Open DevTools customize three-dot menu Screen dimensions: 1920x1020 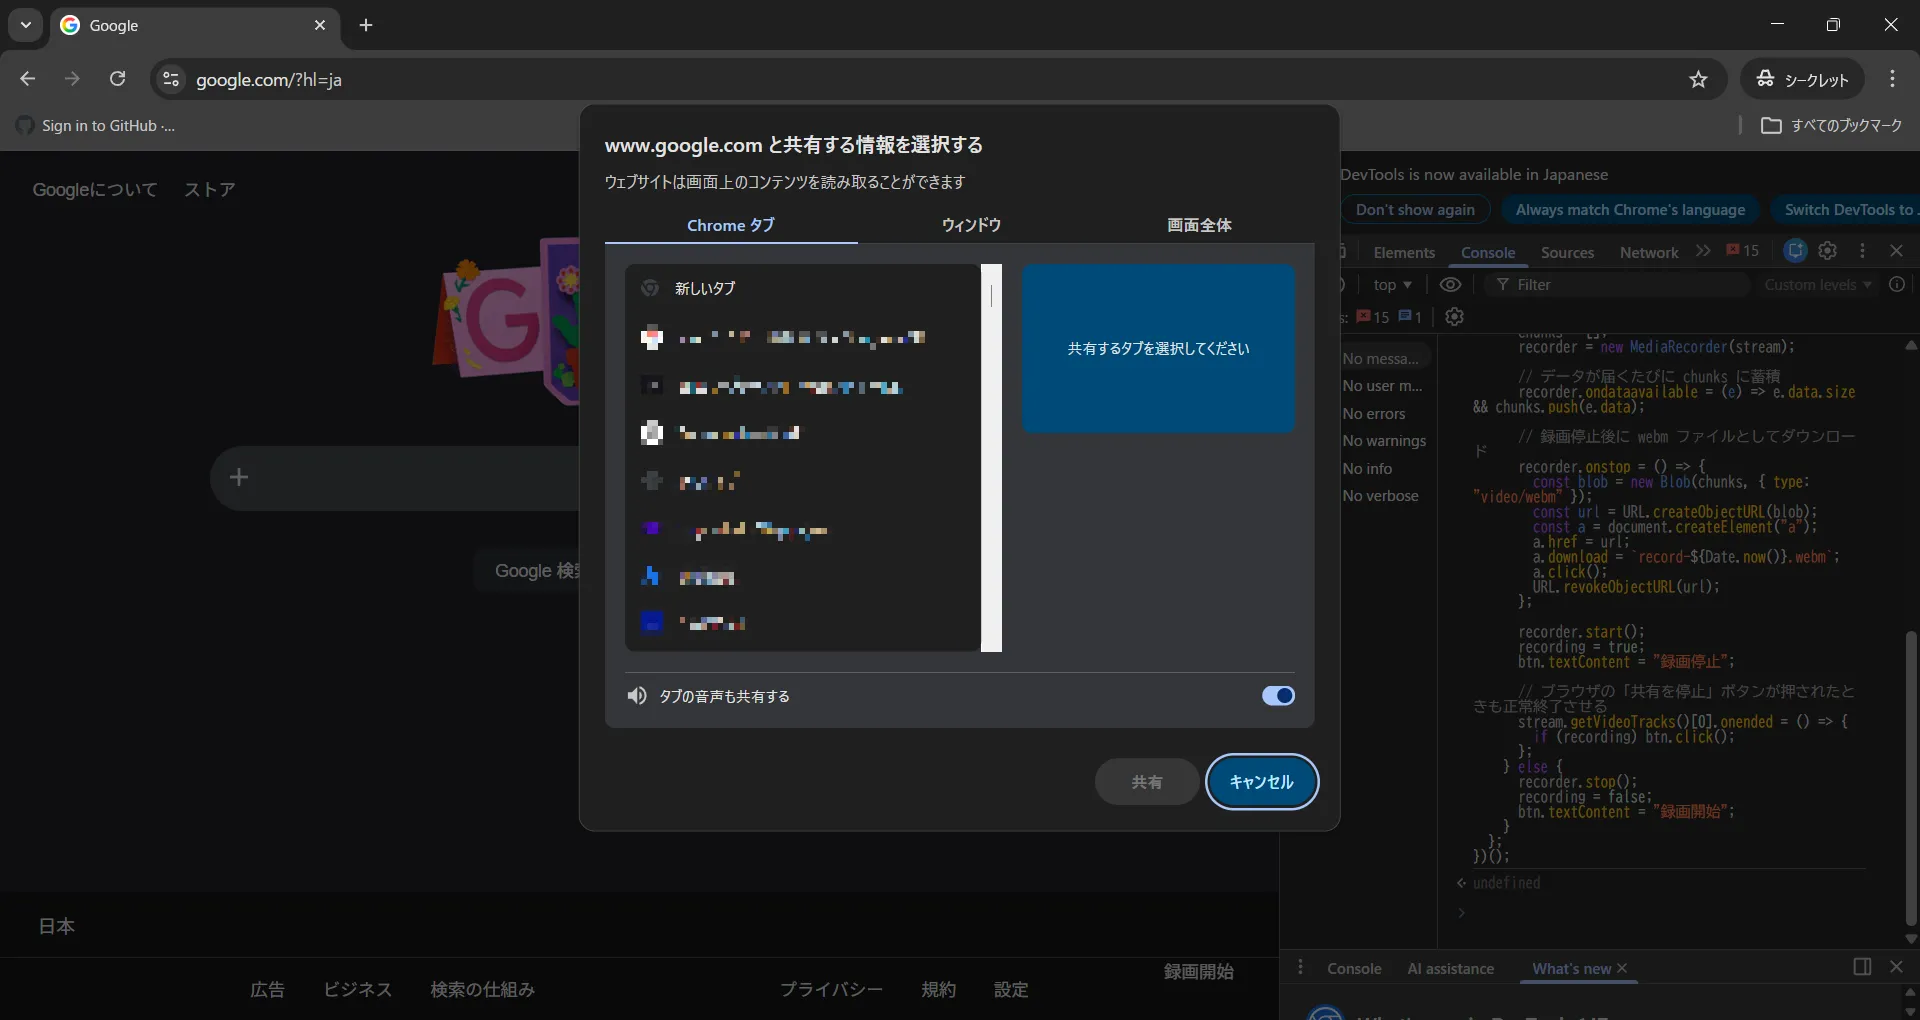pos(1862,251)
